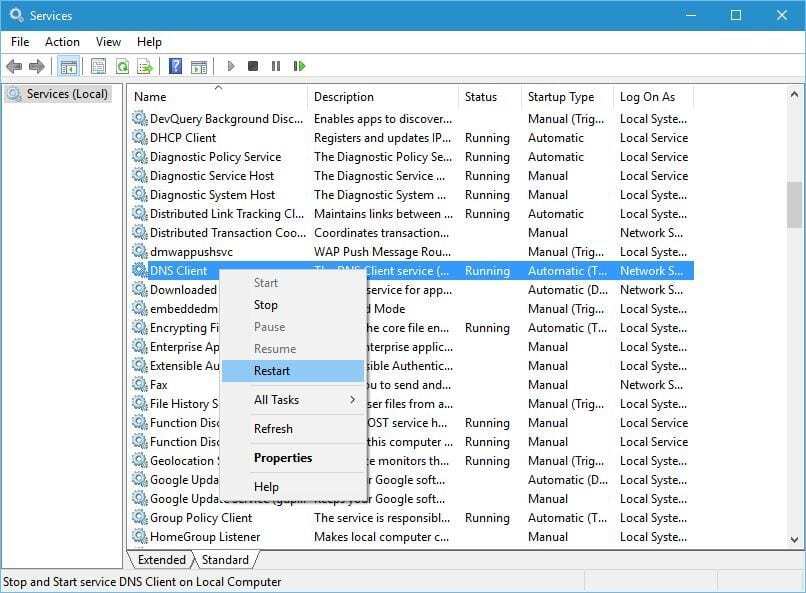806x593 pixels.
Task: Expand the All Tasks submenu
Action: (293, 400)
